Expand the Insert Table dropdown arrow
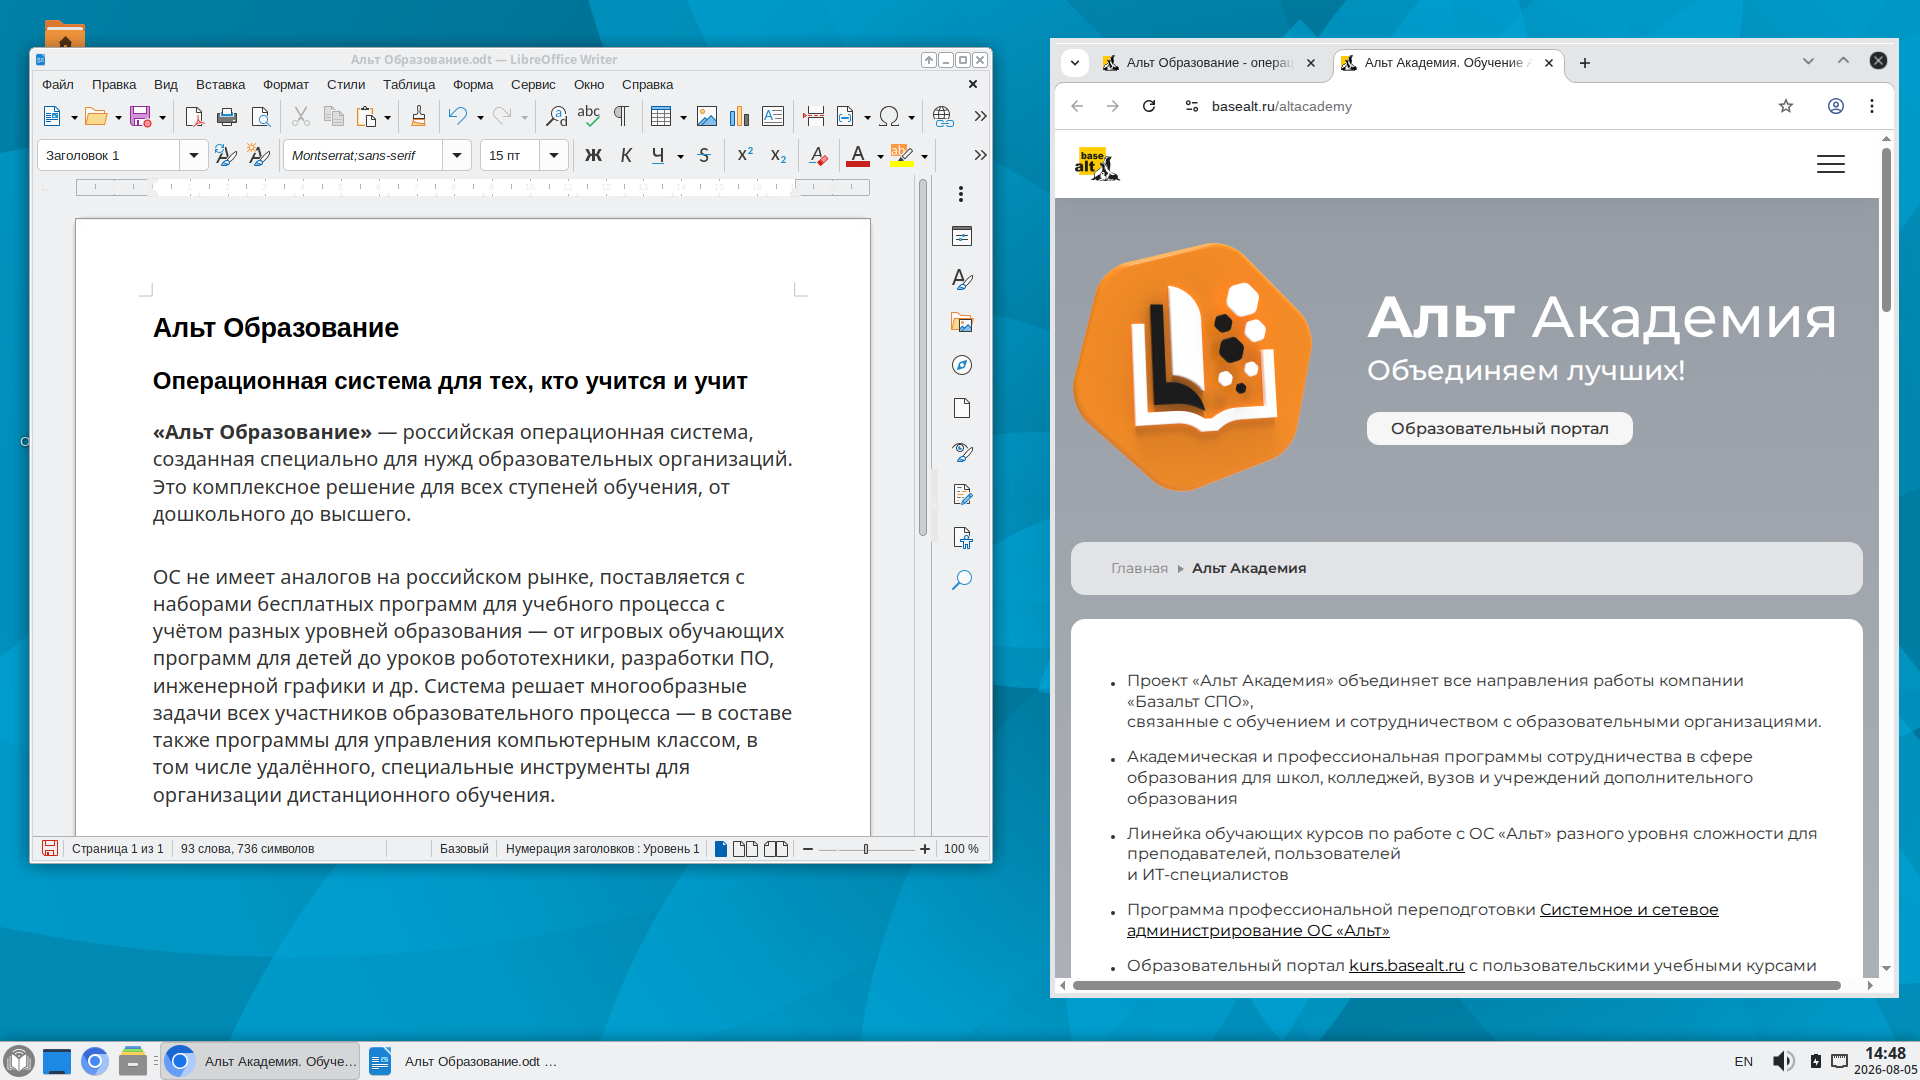1920x1080 pixels. 683,117
